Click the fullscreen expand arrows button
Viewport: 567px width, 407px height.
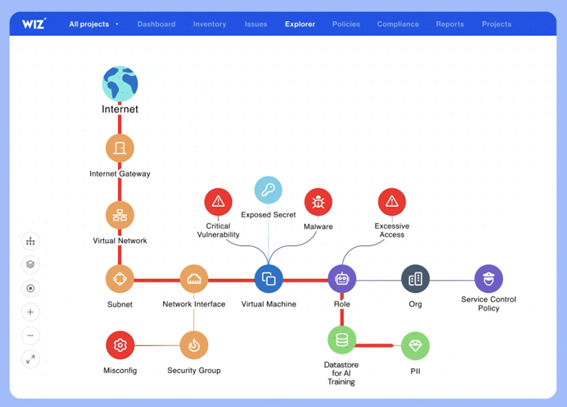click(x=30, y=359)
